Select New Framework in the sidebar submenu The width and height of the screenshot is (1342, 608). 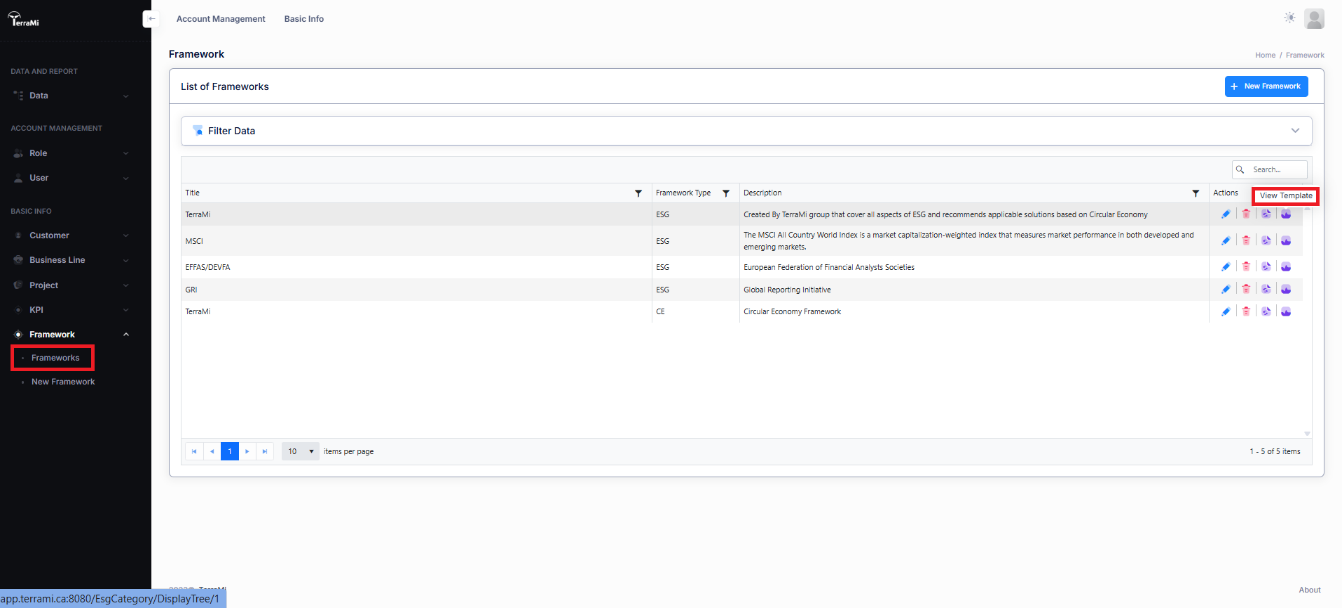[x=63, y=382]
